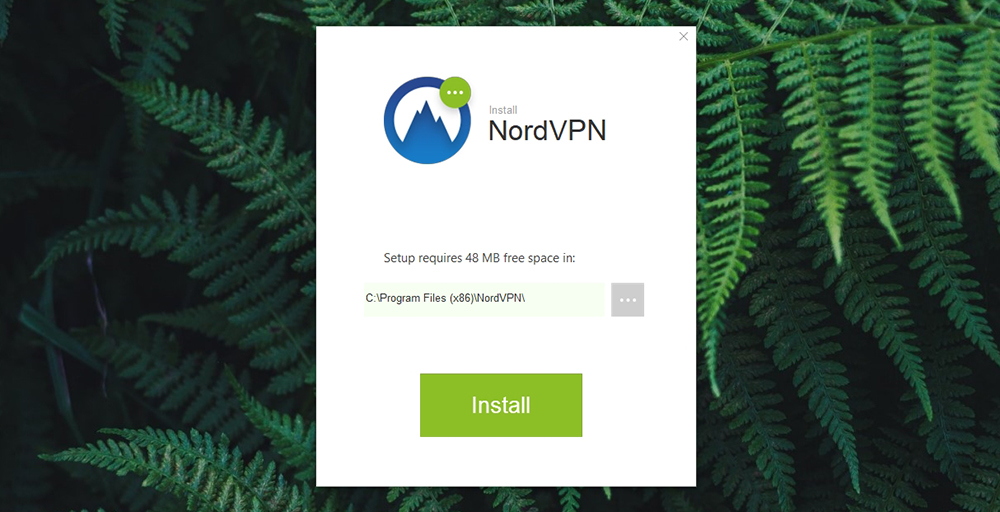Place cursor after NordVPN\ in path
The height and width of the screenshot is (512, 1000).
click(527, 298)
